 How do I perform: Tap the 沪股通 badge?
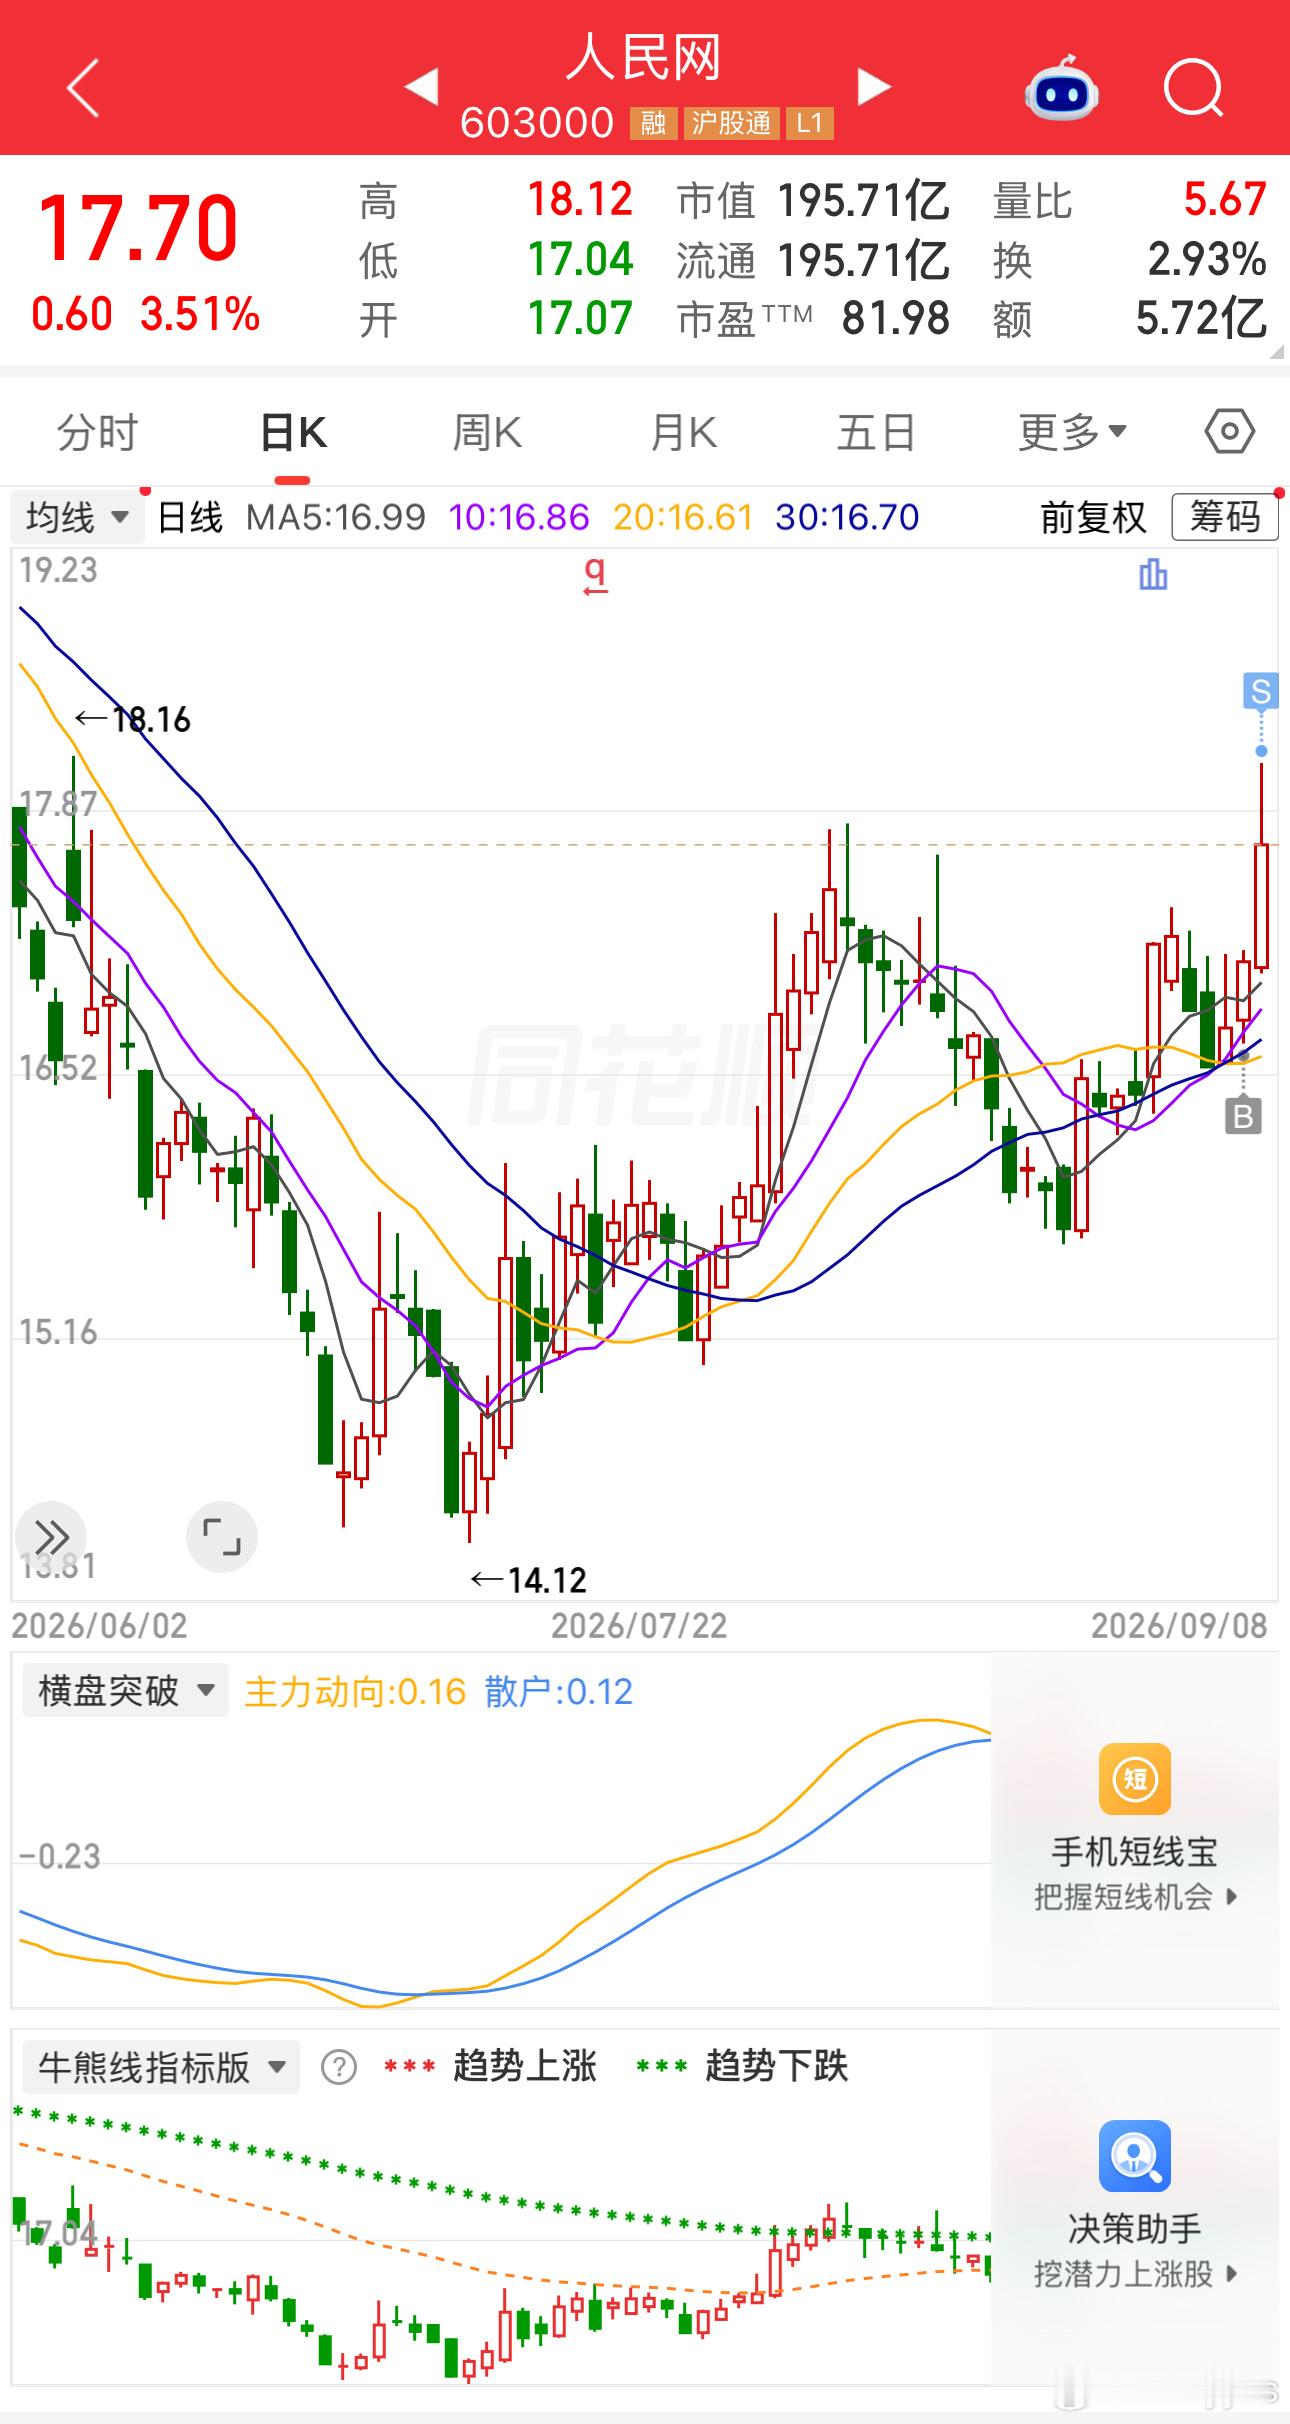(x=731, y=123)
